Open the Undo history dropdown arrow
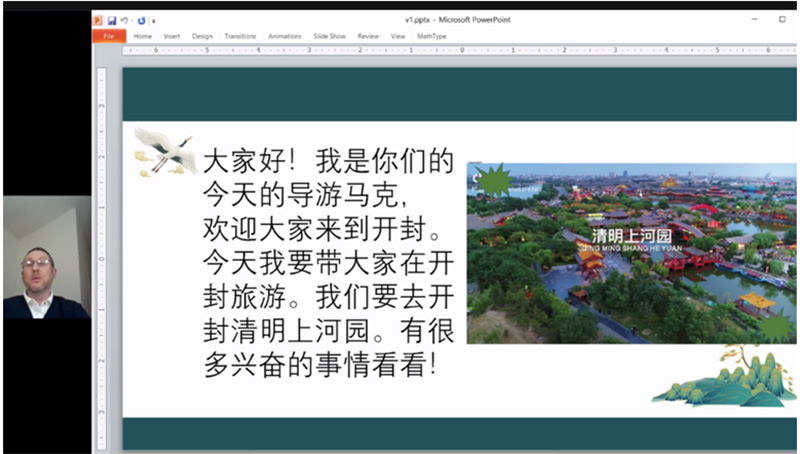800x454 pixels. point(131,20)
